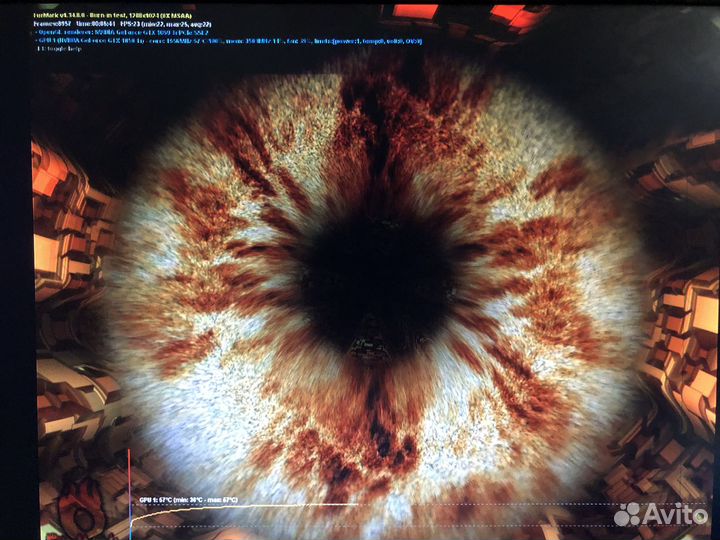The height and width of the screenshot is (540, 720).
Task: Click the orange block pattern on right edge
Action: point(690,320)
